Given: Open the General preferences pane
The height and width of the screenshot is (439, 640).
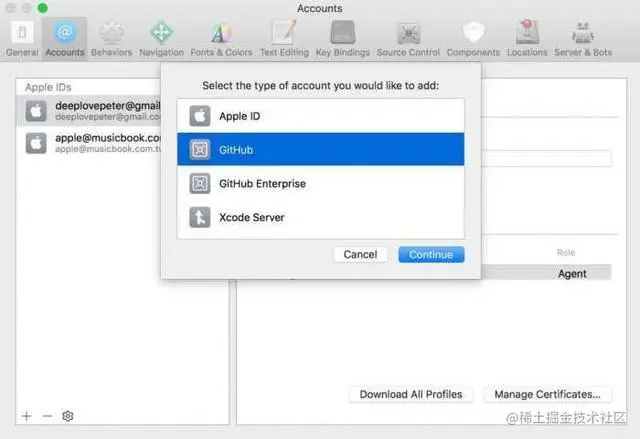Looking at the screenshot, I should (x=22, y=40).
